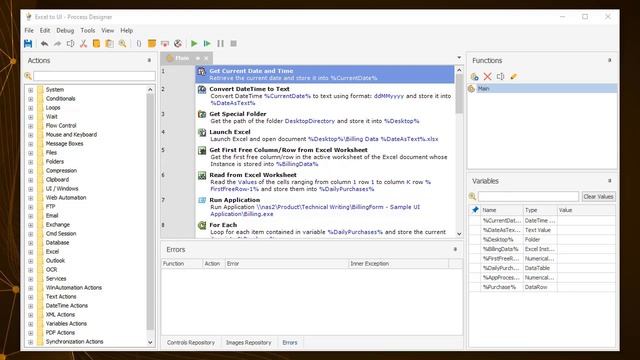Sort by the Type column in Variables
Image resolution: width=640 pixels, height=360 pixels.
click(540, 210)
